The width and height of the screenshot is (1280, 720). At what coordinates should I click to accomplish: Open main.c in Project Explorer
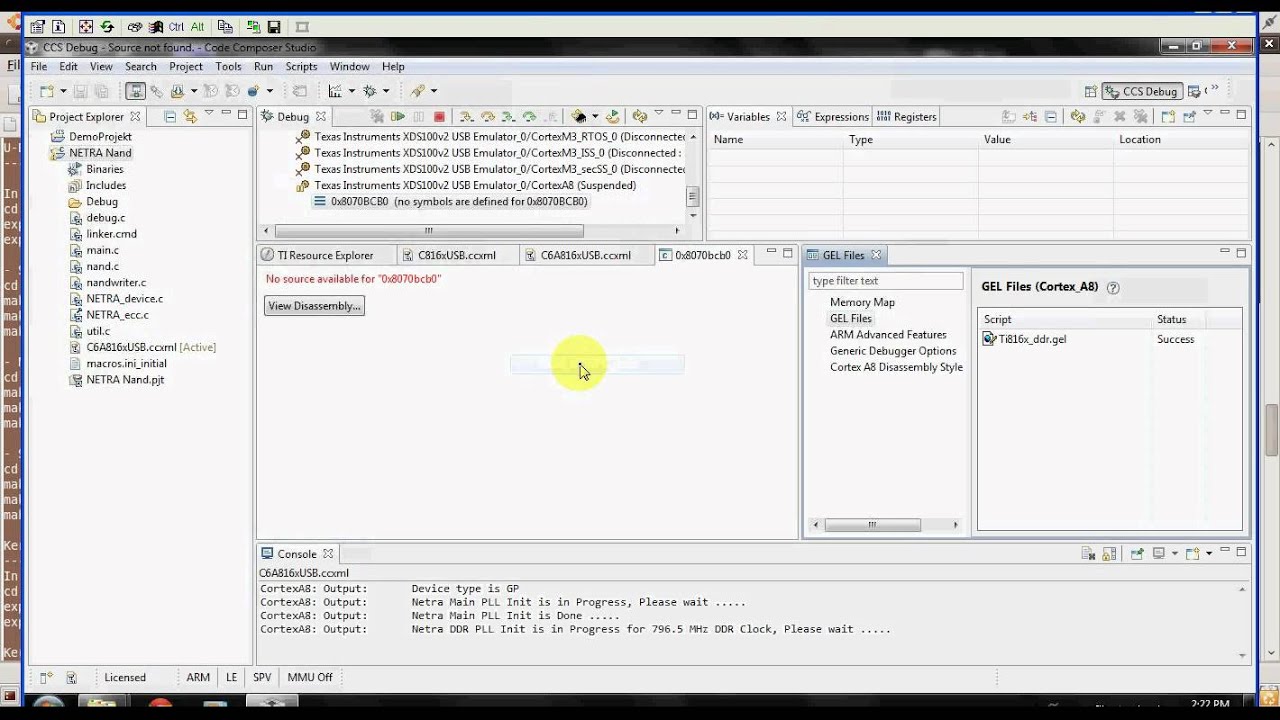tap(102, 250)
